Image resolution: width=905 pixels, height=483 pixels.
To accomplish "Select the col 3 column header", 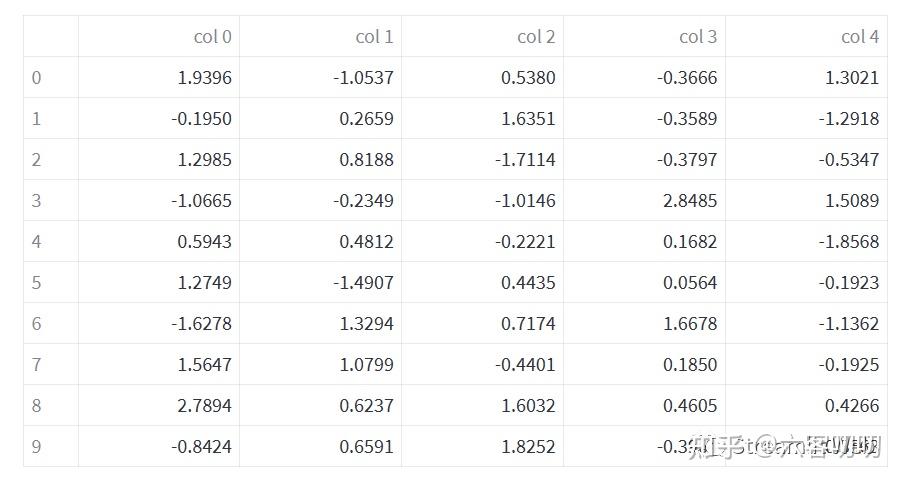I will click(698, 37).
